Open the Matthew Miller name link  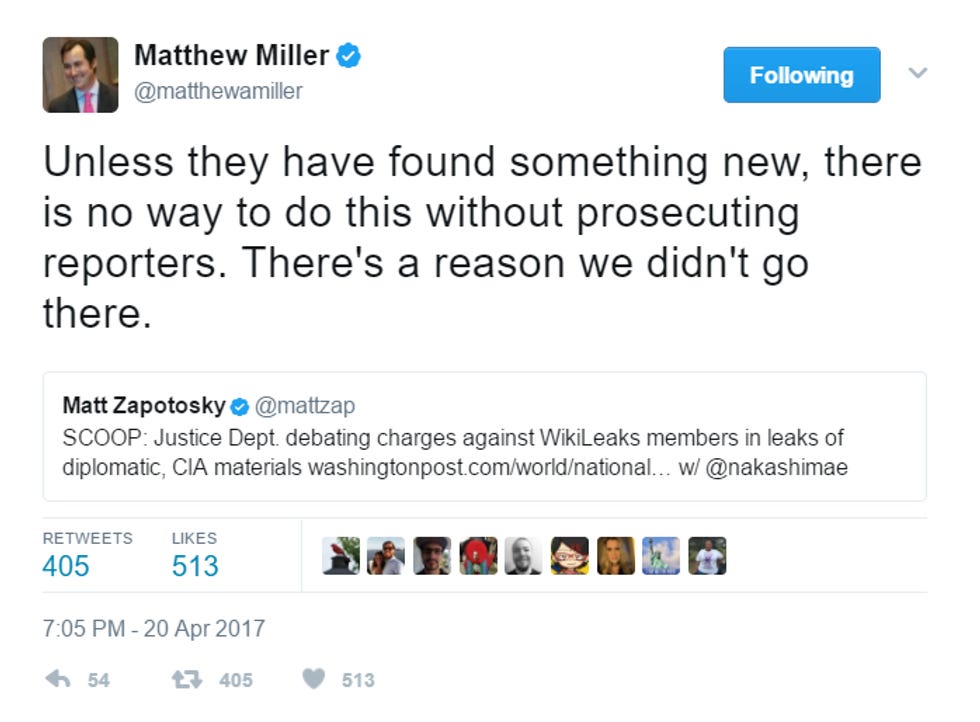coord(231,55)
